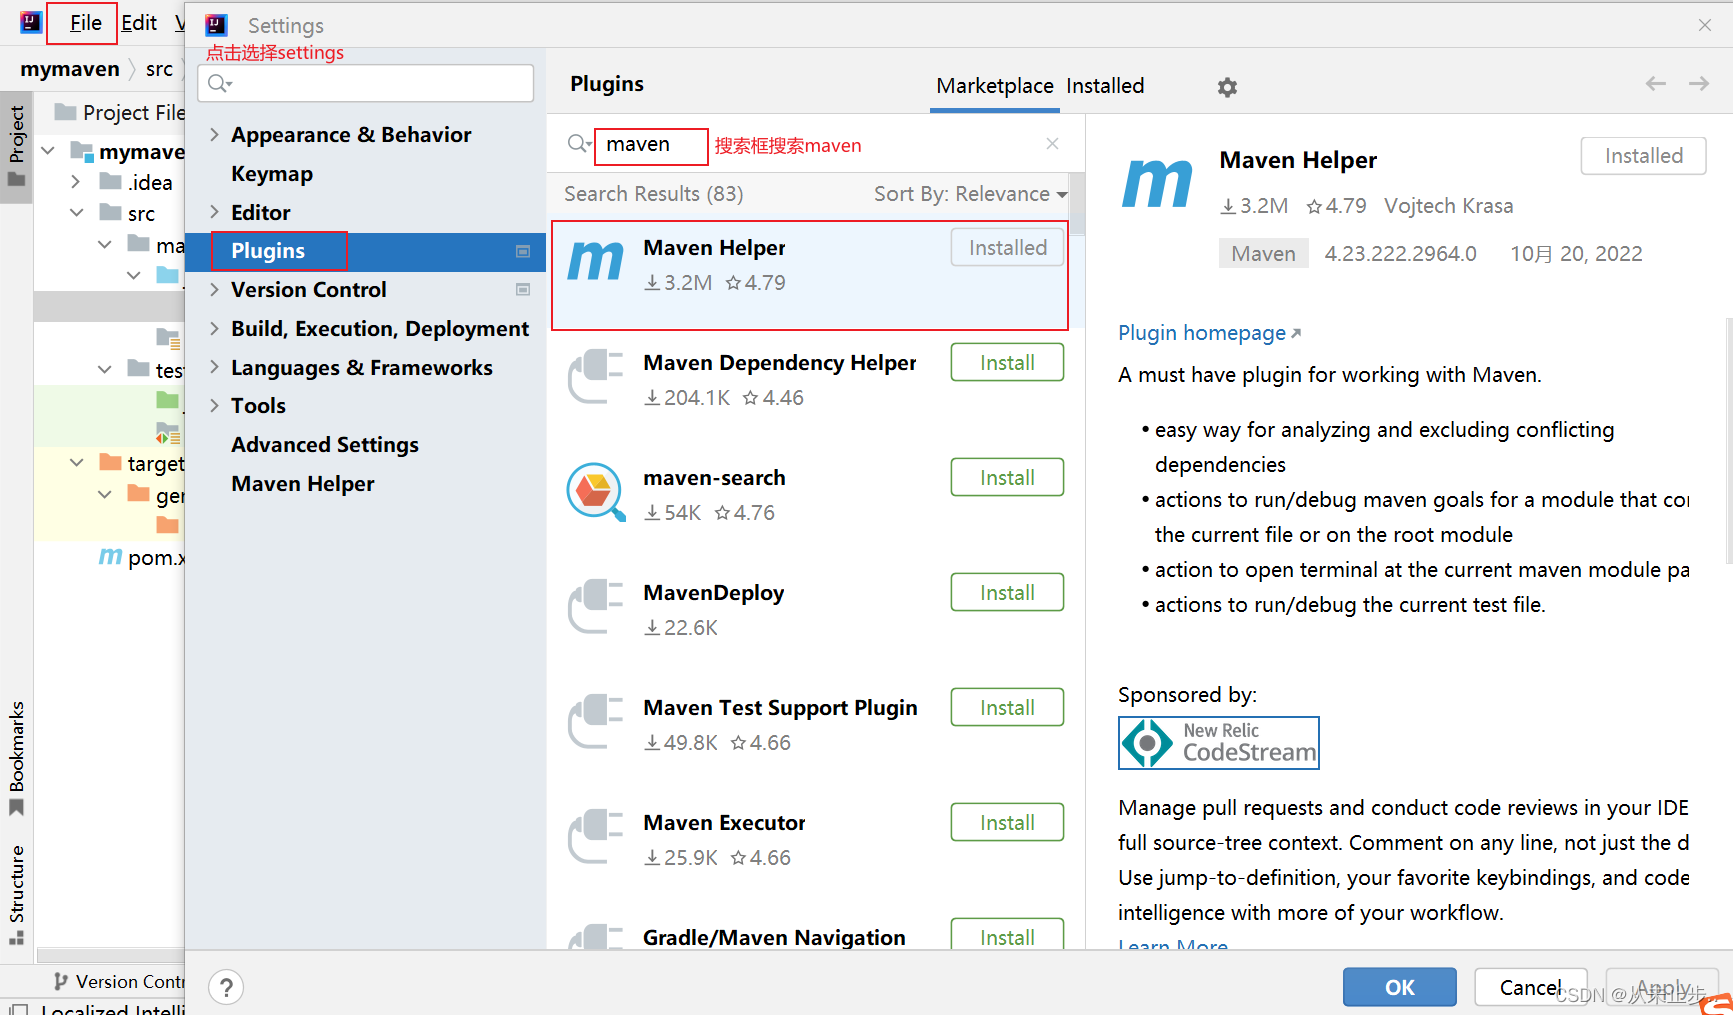The width and height of the screenshot is (1733, 1015).
Task: Open the Sort By Relevance dropdown
Action: pos(970,194)
